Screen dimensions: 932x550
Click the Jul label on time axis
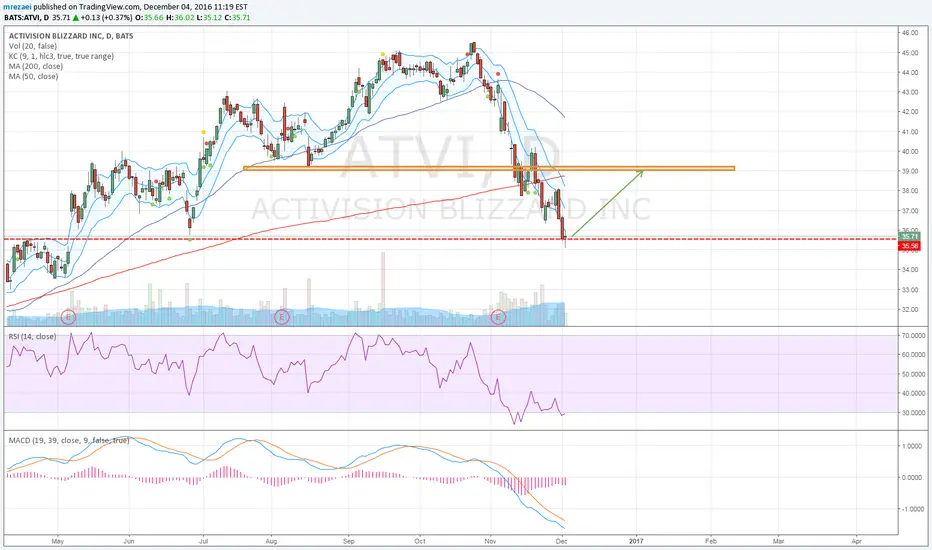tap(203, 541)
